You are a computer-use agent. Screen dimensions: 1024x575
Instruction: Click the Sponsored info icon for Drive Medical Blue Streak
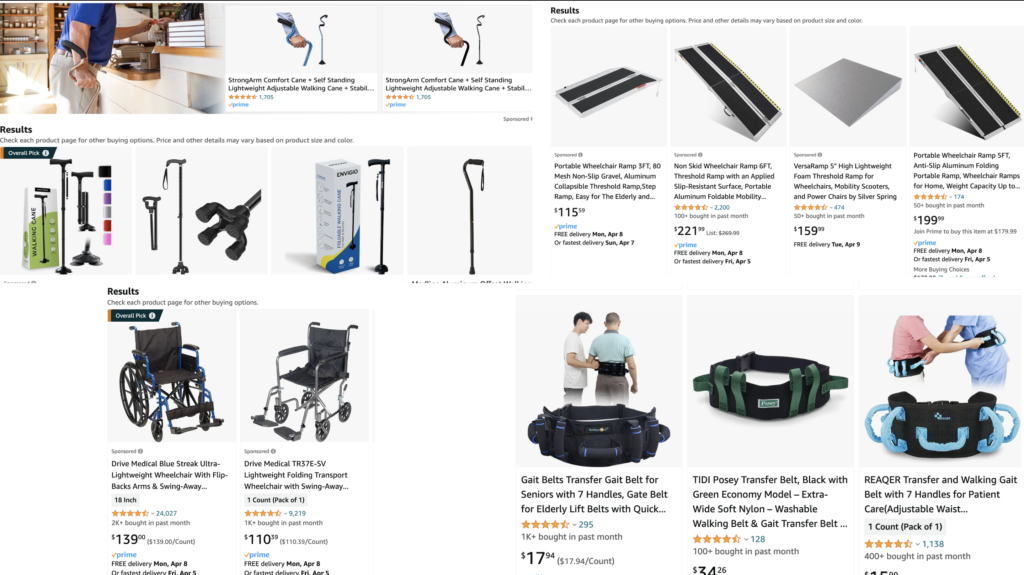(140, 451)
